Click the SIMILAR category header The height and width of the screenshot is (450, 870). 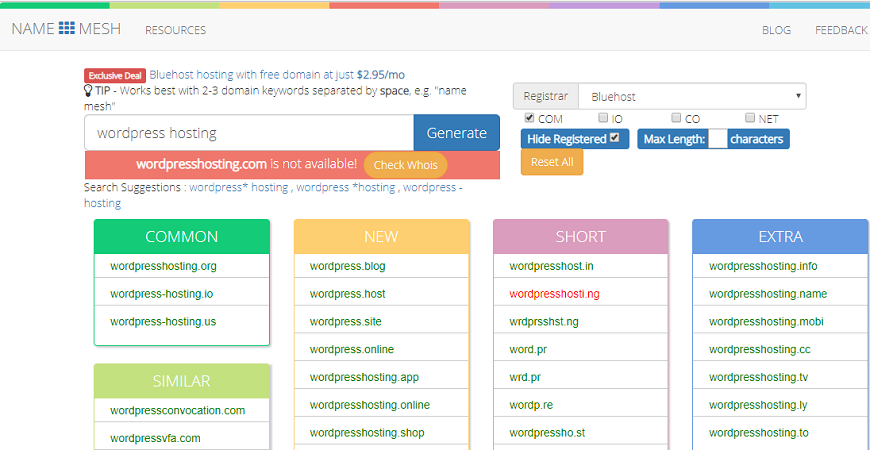coord(181,381)
